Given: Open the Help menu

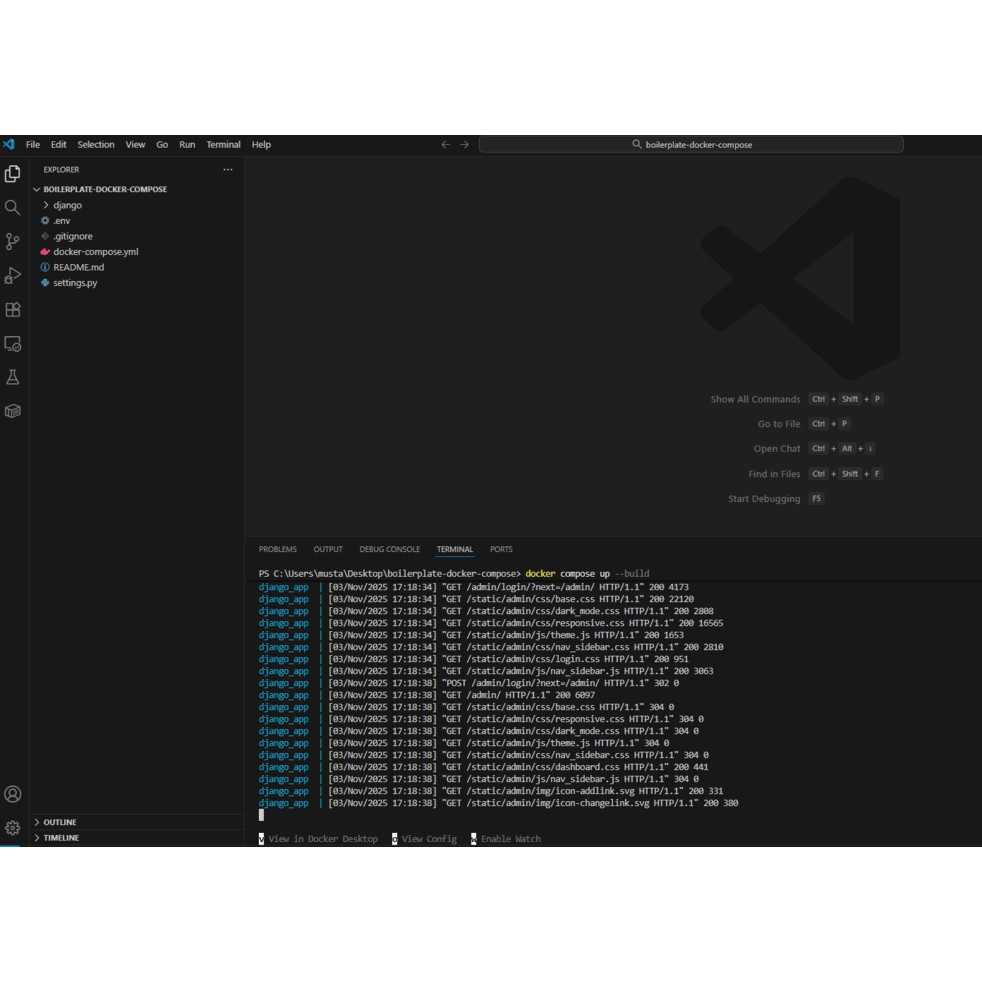Looking at the screenshot, I should 261,145.
